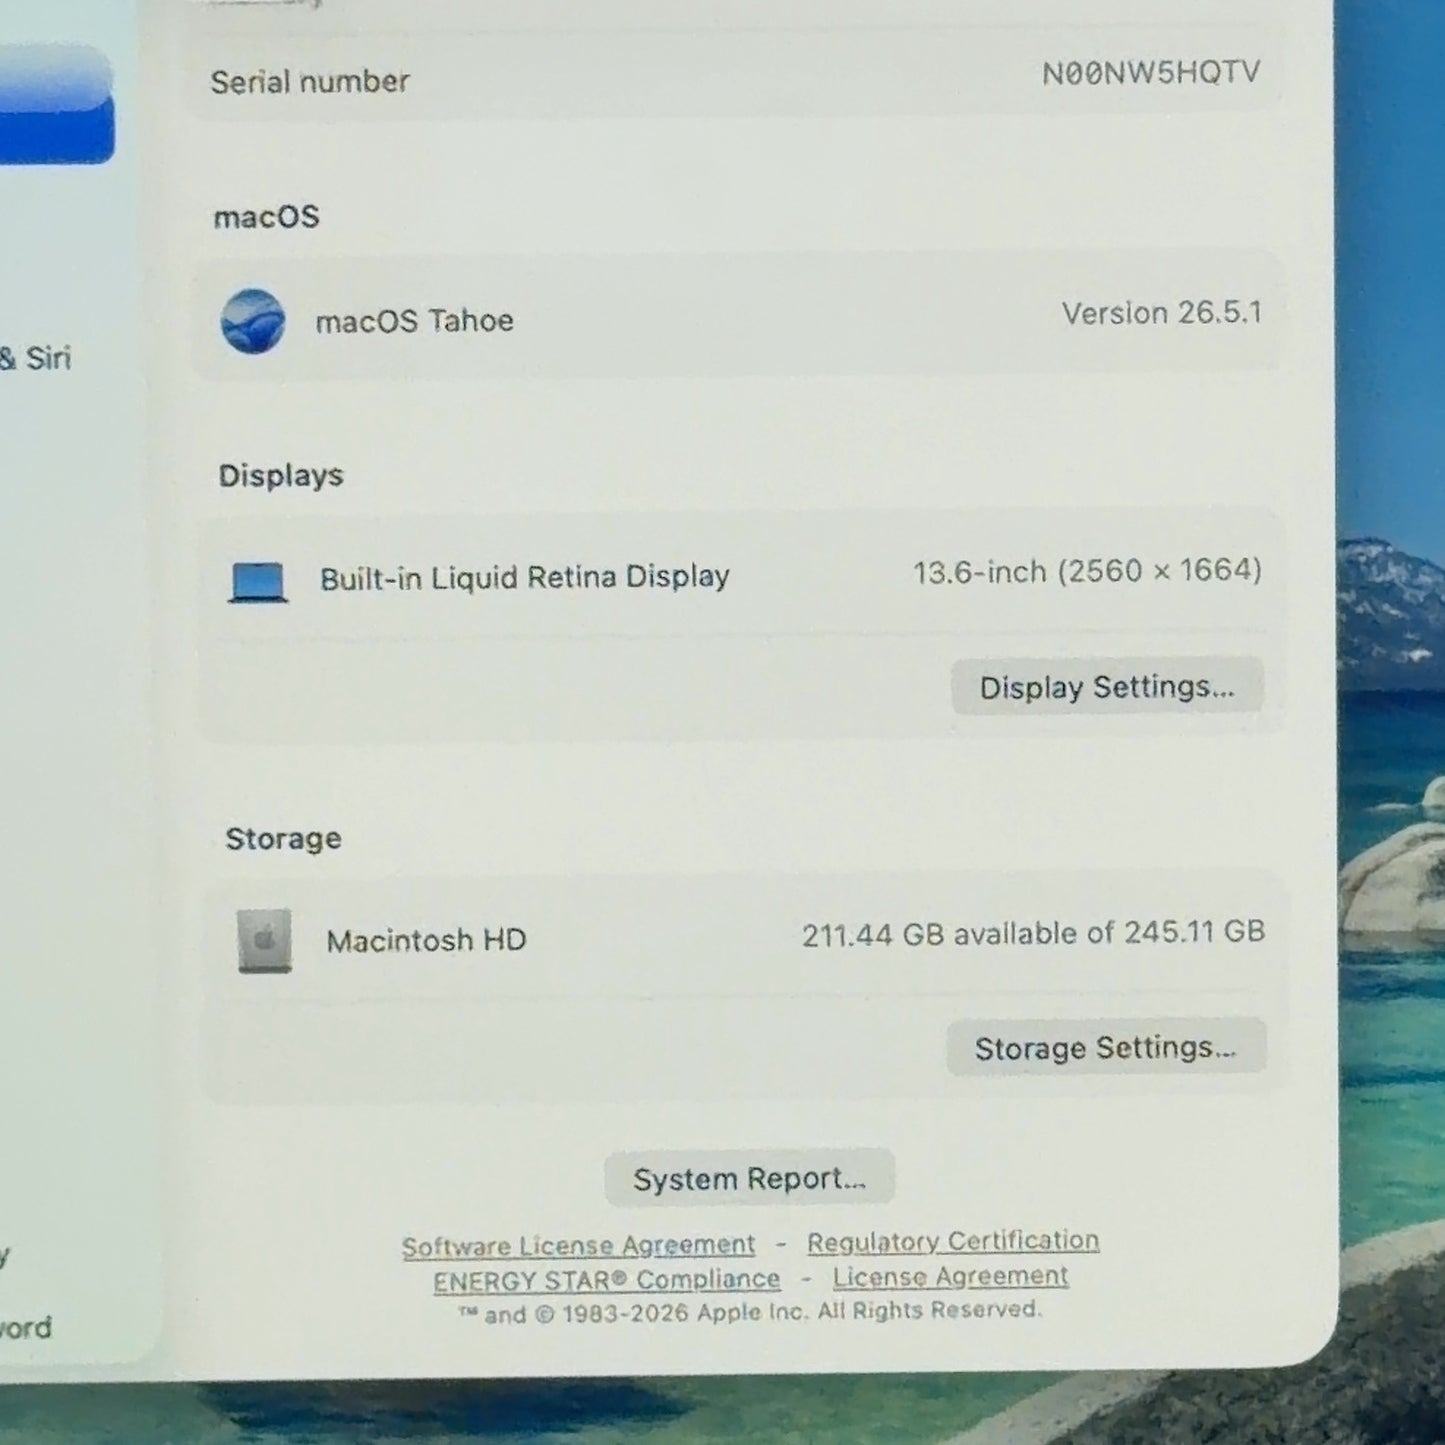The height and width of the screenshot is (1445, 1445).
Task: Click the Displays section heading
Action: coord(281,475)
